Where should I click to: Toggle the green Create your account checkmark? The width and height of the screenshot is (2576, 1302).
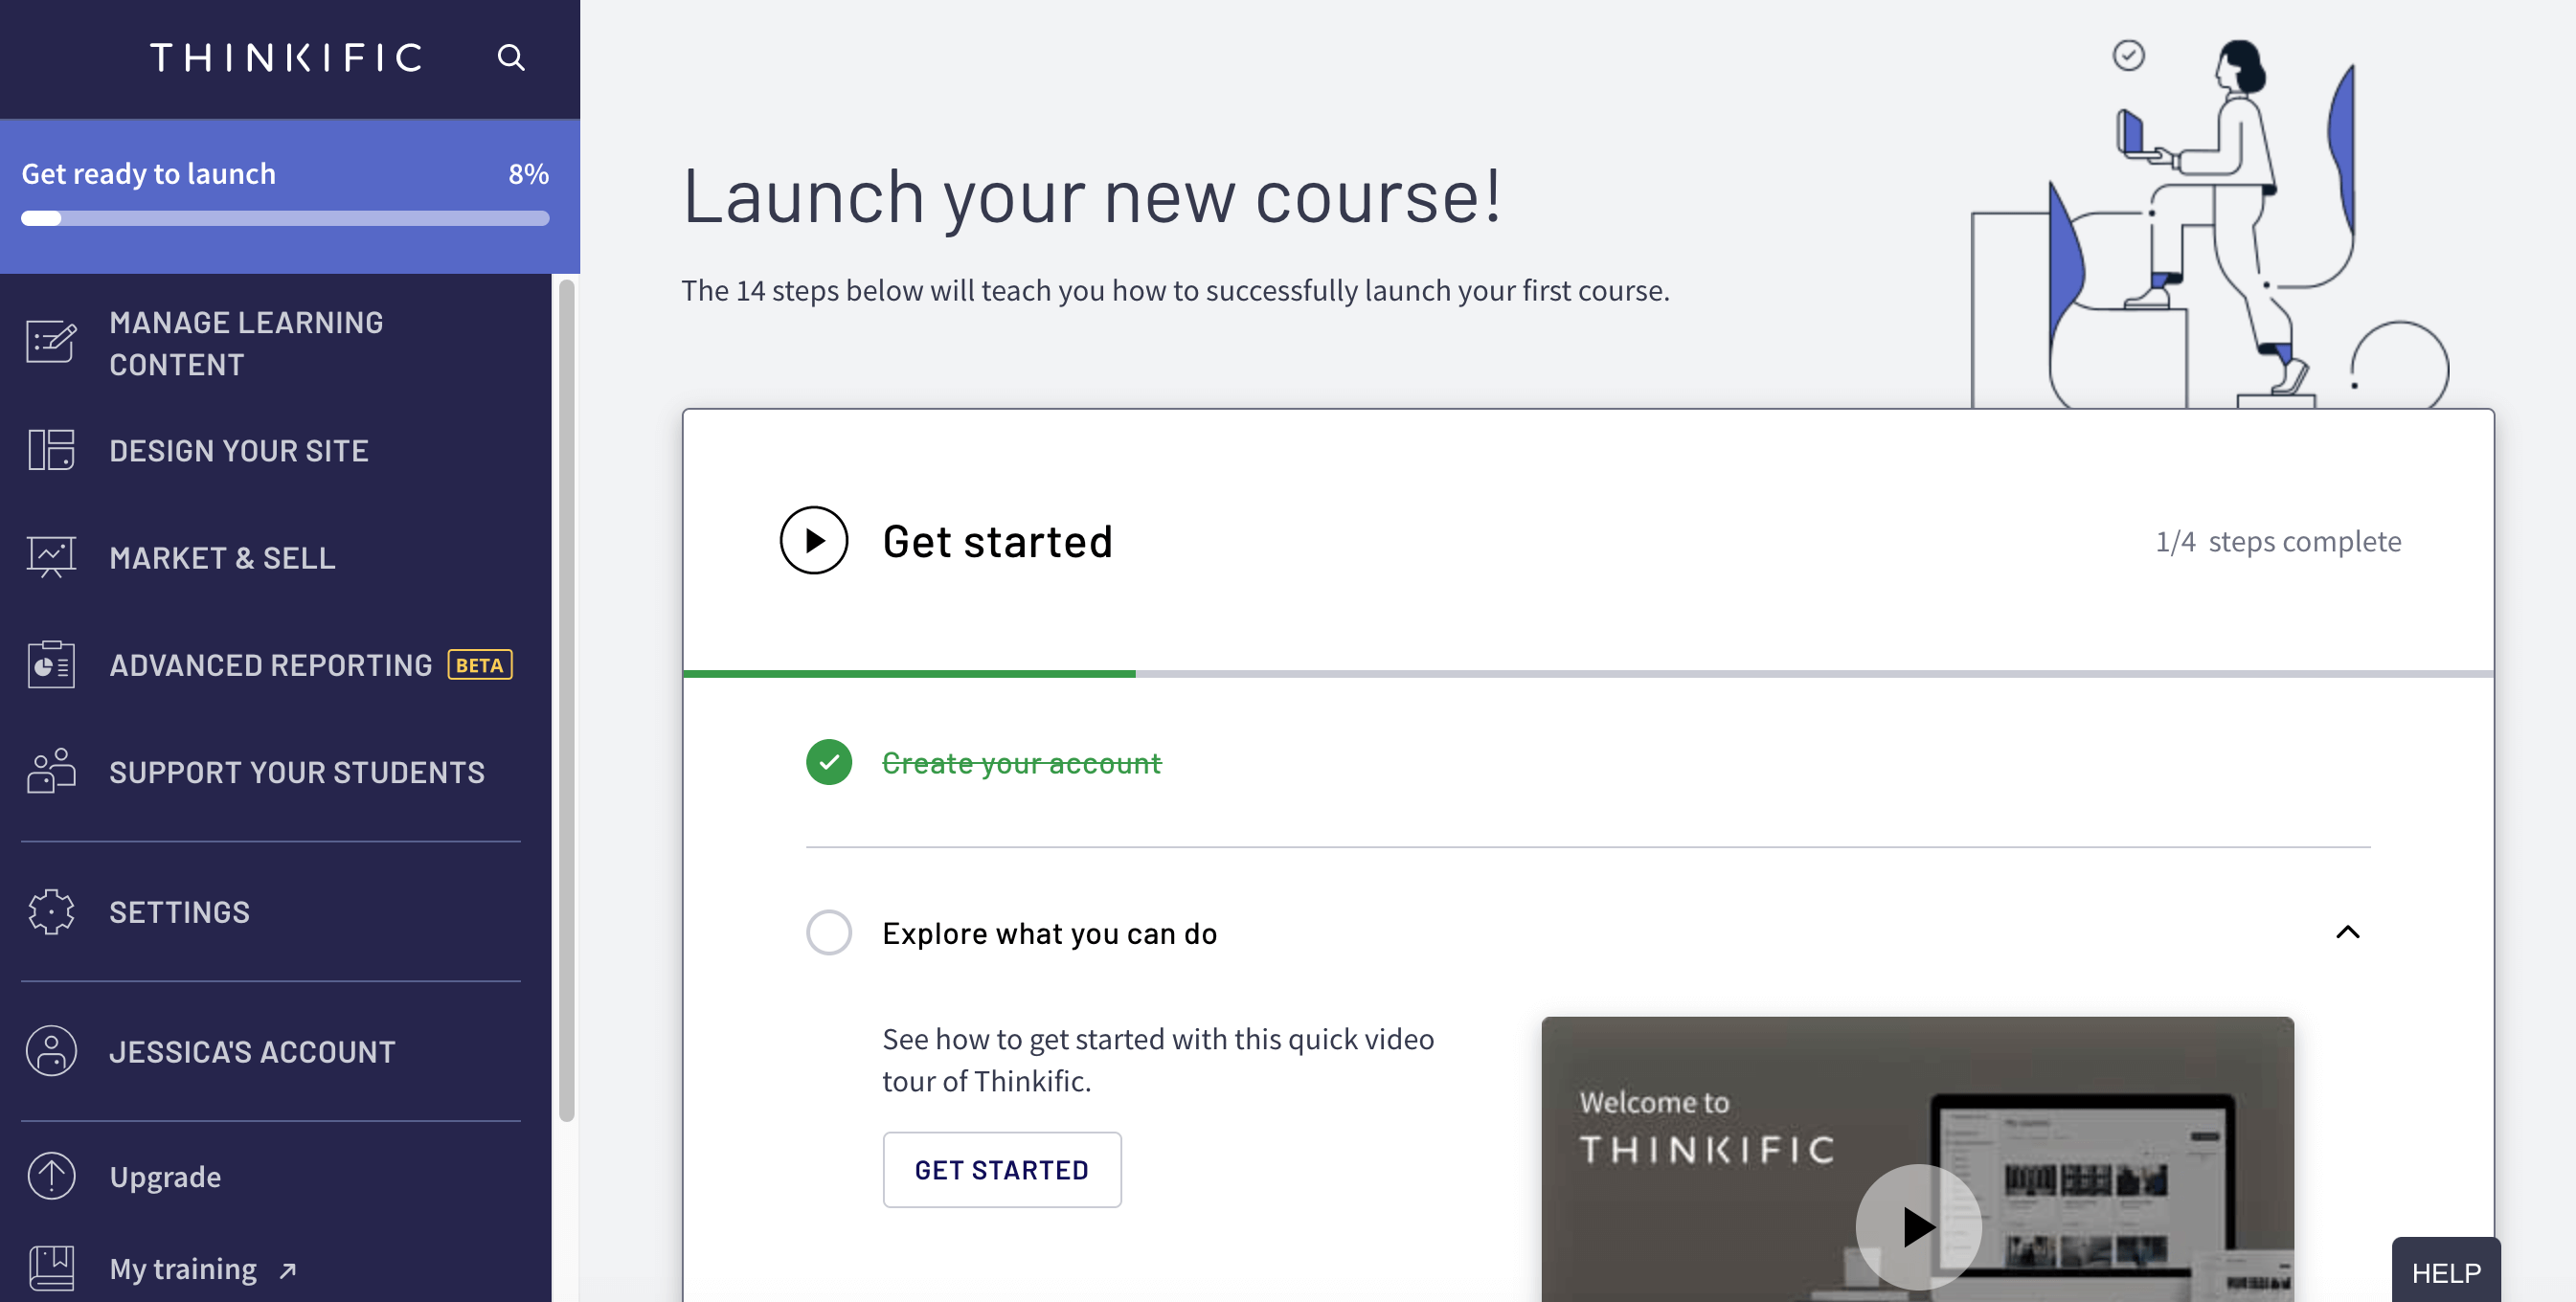829,762
